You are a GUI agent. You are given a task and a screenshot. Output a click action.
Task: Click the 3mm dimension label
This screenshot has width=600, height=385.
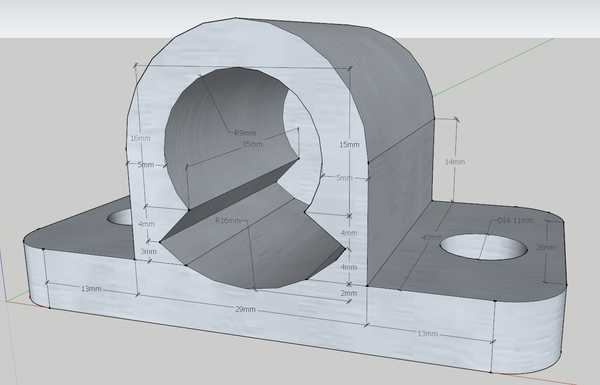coord(148,251)
